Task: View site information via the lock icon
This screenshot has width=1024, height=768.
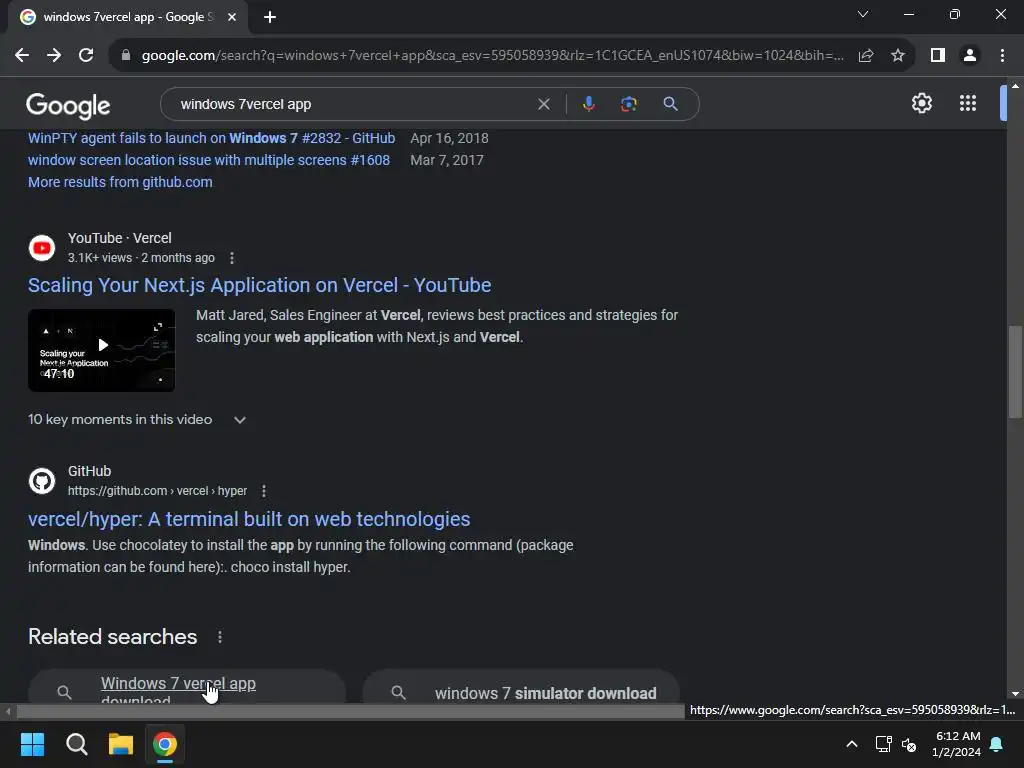Action: point(126,56)
